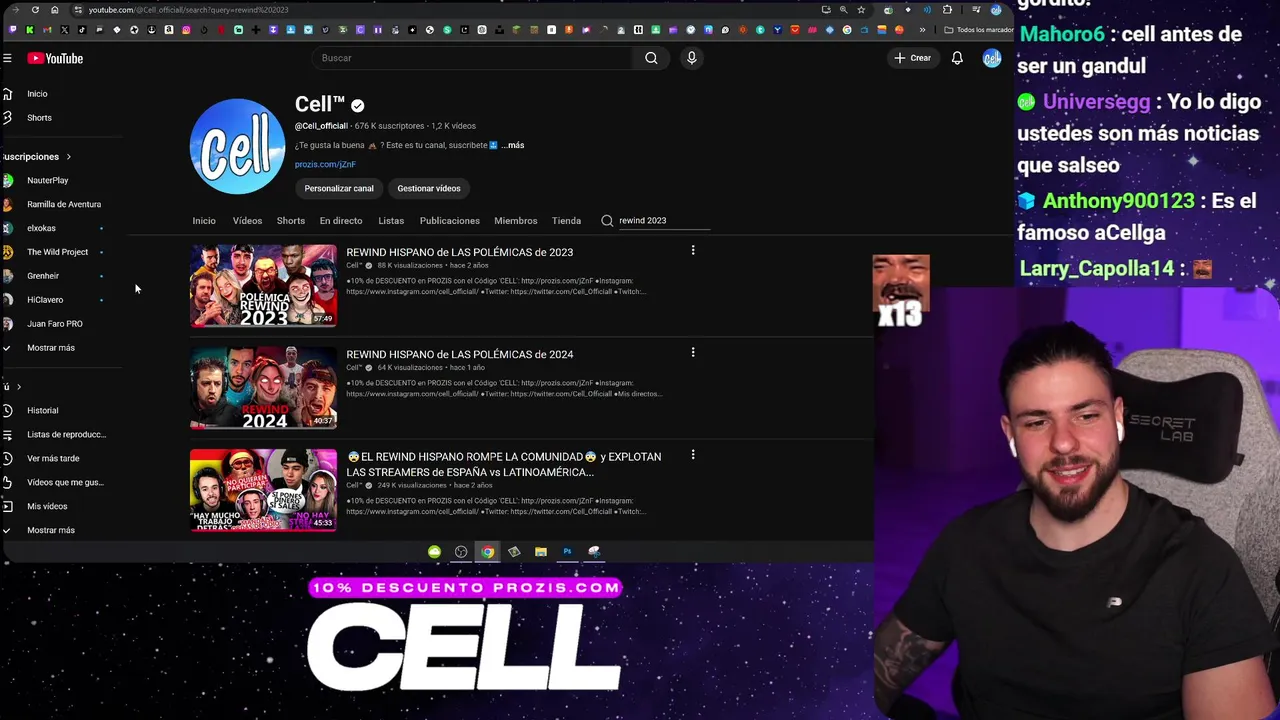Go to browser home page
This screenshot has width=1280, height=720.
[55, 10]
